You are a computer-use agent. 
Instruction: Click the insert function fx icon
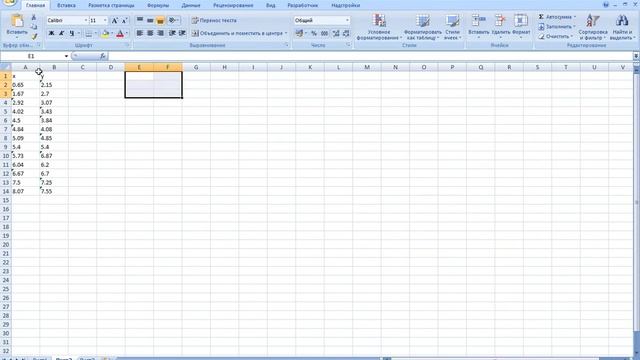click(103, 56)
